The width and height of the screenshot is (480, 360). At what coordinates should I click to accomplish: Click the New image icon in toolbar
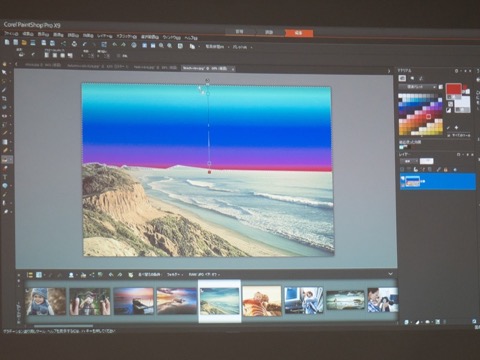(x=7, y=42)
